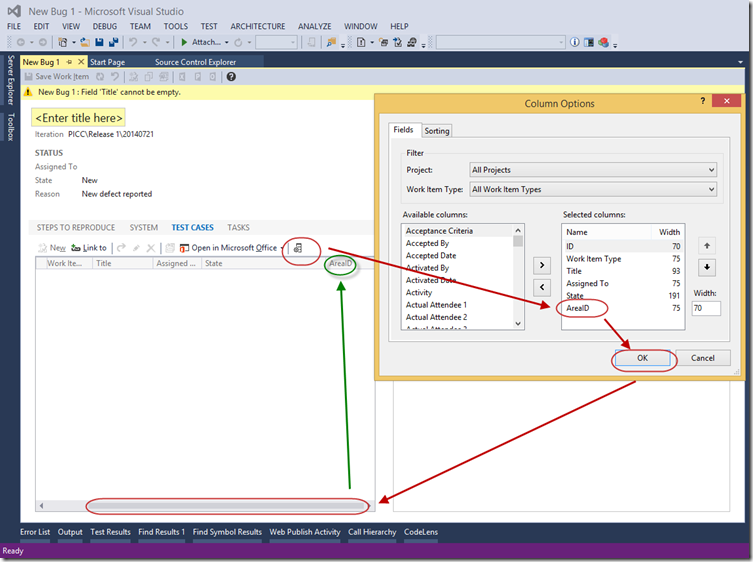Click the window layout icon beside info icon

tap(589, 42)
